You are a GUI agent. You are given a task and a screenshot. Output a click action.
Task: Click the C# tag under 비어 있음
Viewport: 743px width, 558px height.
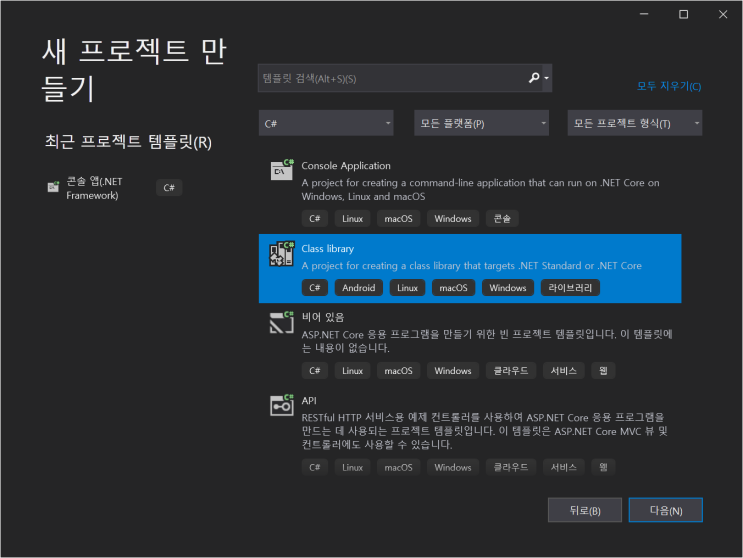tap(315, 370)
